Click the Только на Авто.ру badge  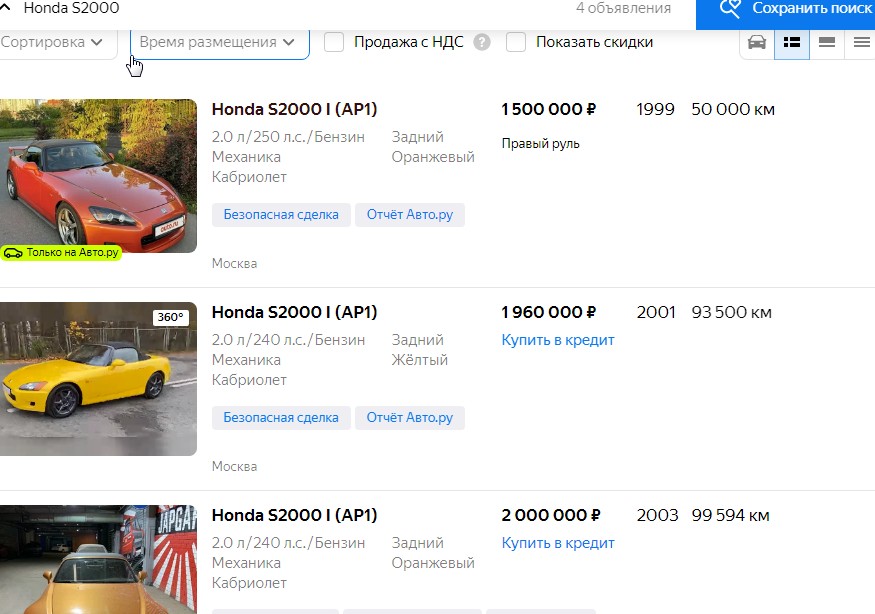click(x=61, y=253)
